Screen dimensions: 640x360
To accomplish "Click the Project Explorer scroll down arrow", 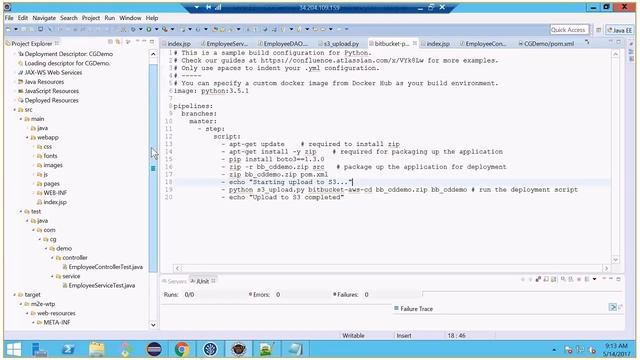I will [153, 325].
